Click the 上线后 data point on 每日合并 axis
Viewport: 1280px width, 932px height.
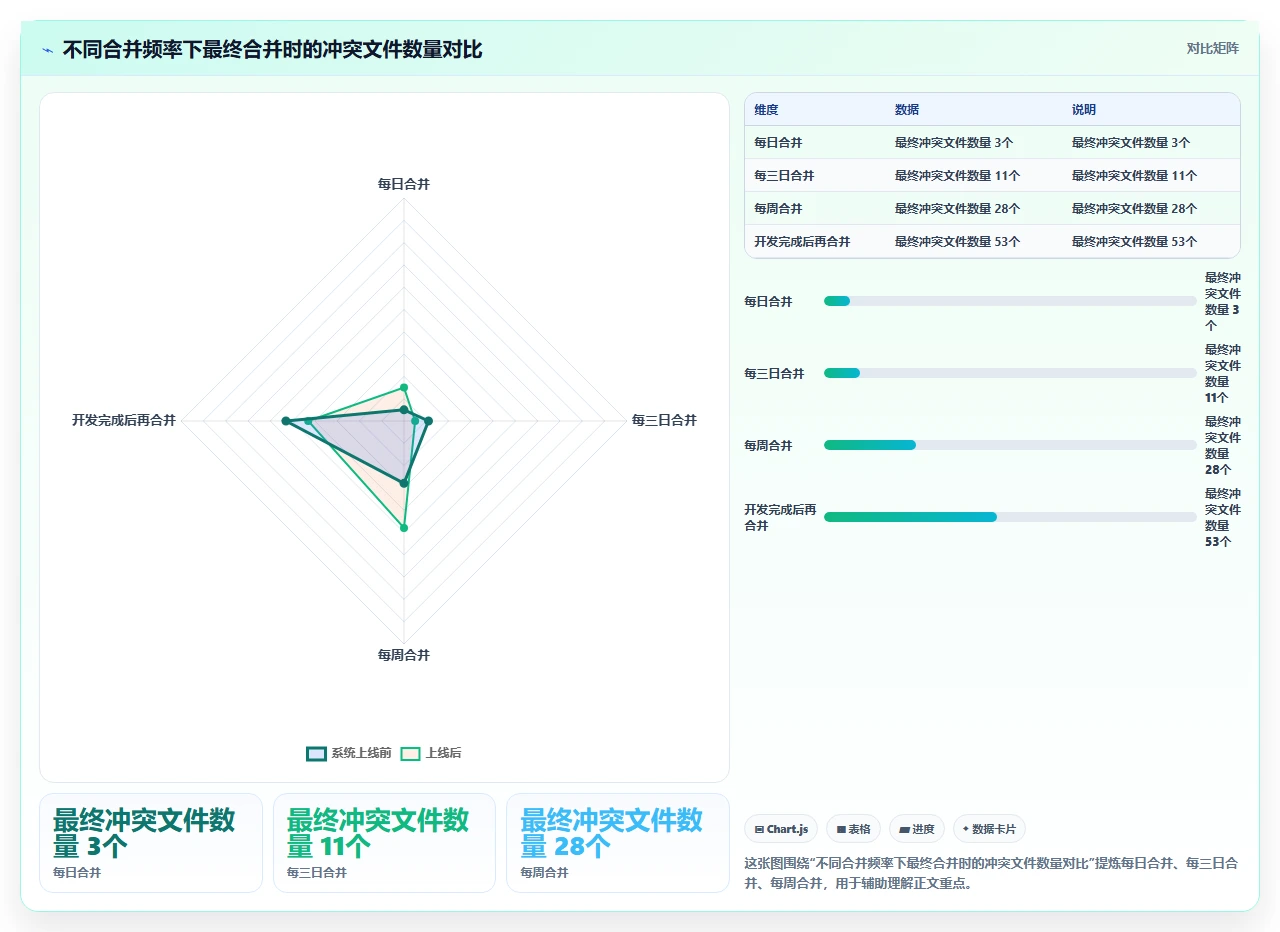[404, 387]
